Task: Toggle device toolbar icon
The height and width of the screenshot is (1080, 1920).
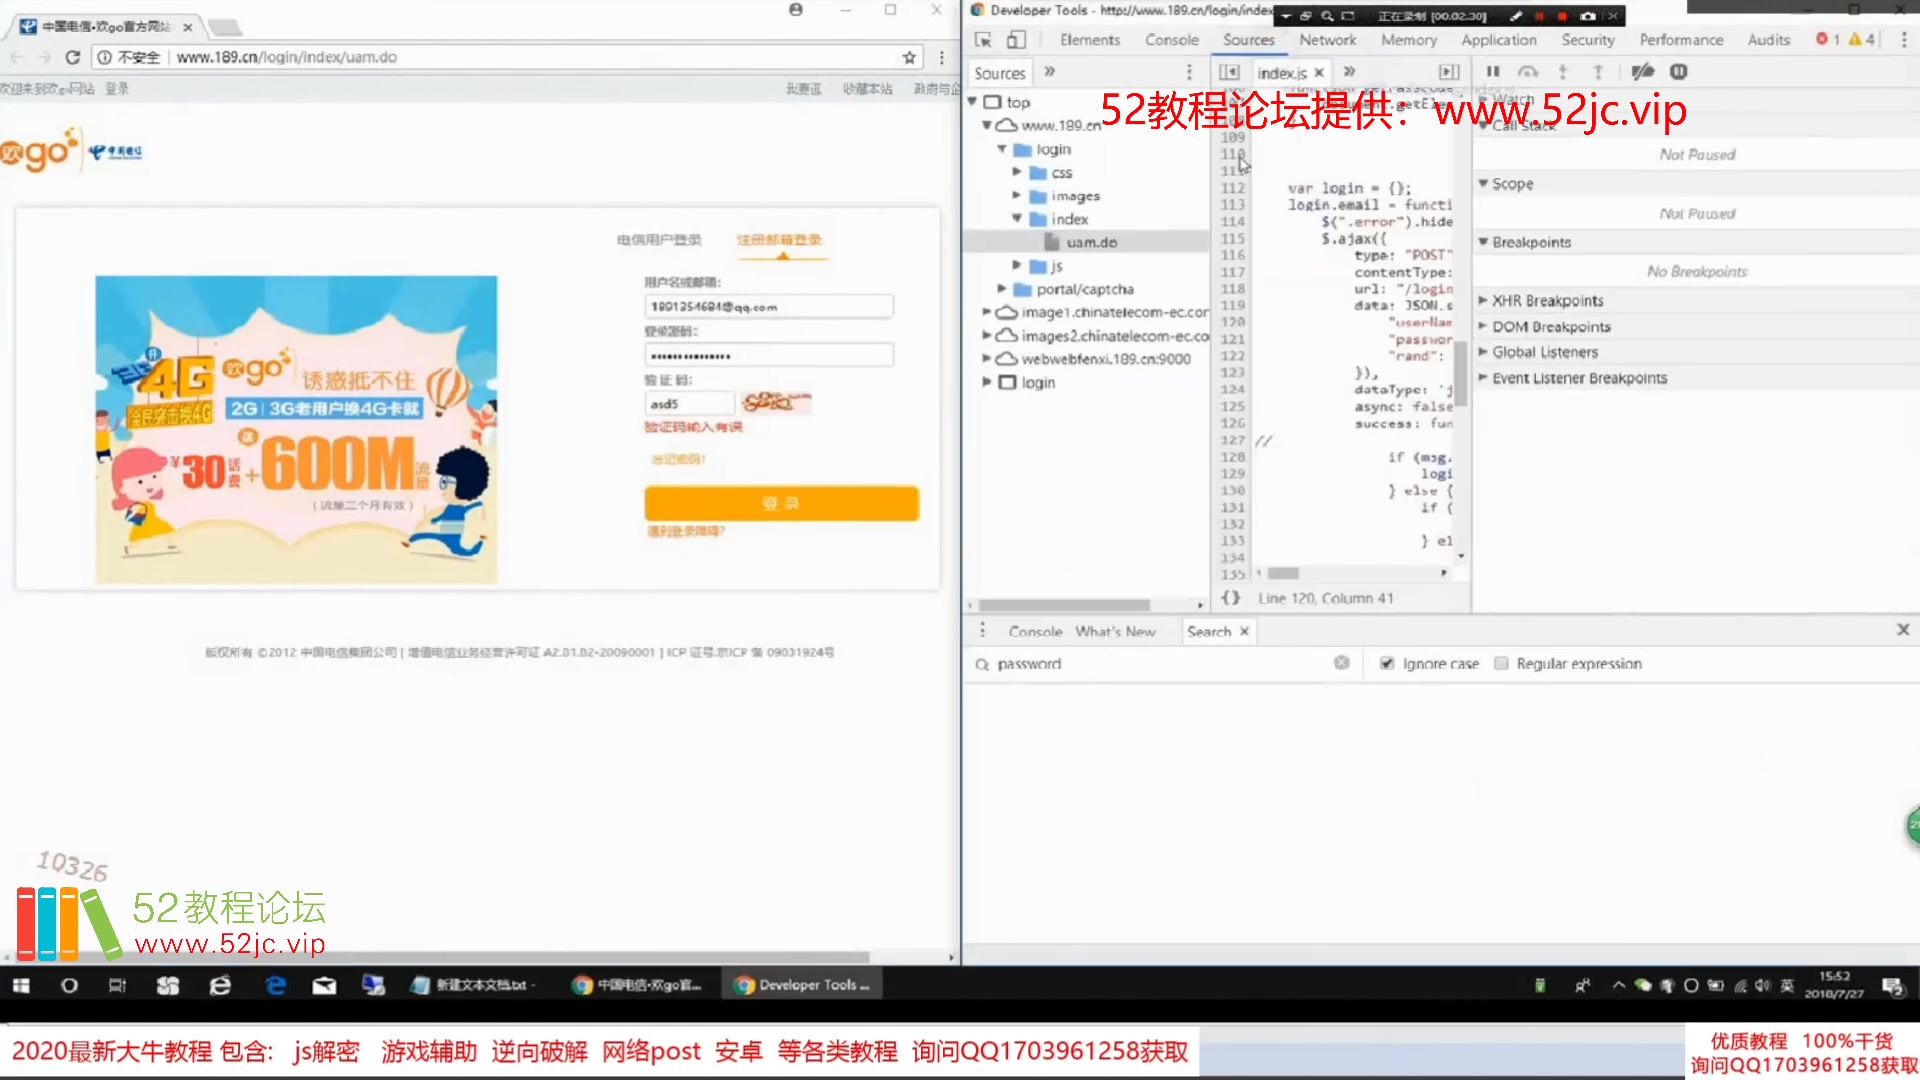Action: 1016,40
